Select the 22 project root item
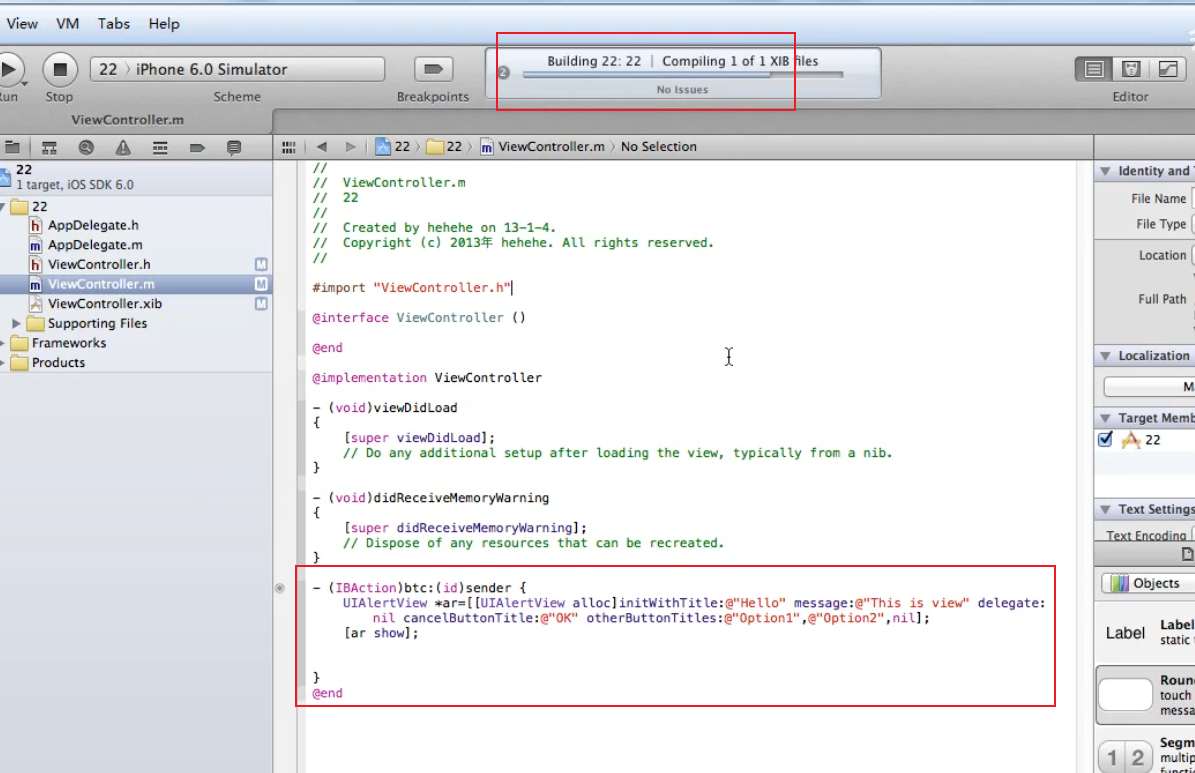This screenshot has height=773, width=1195. pyautogui.click(x=136, y=177)
